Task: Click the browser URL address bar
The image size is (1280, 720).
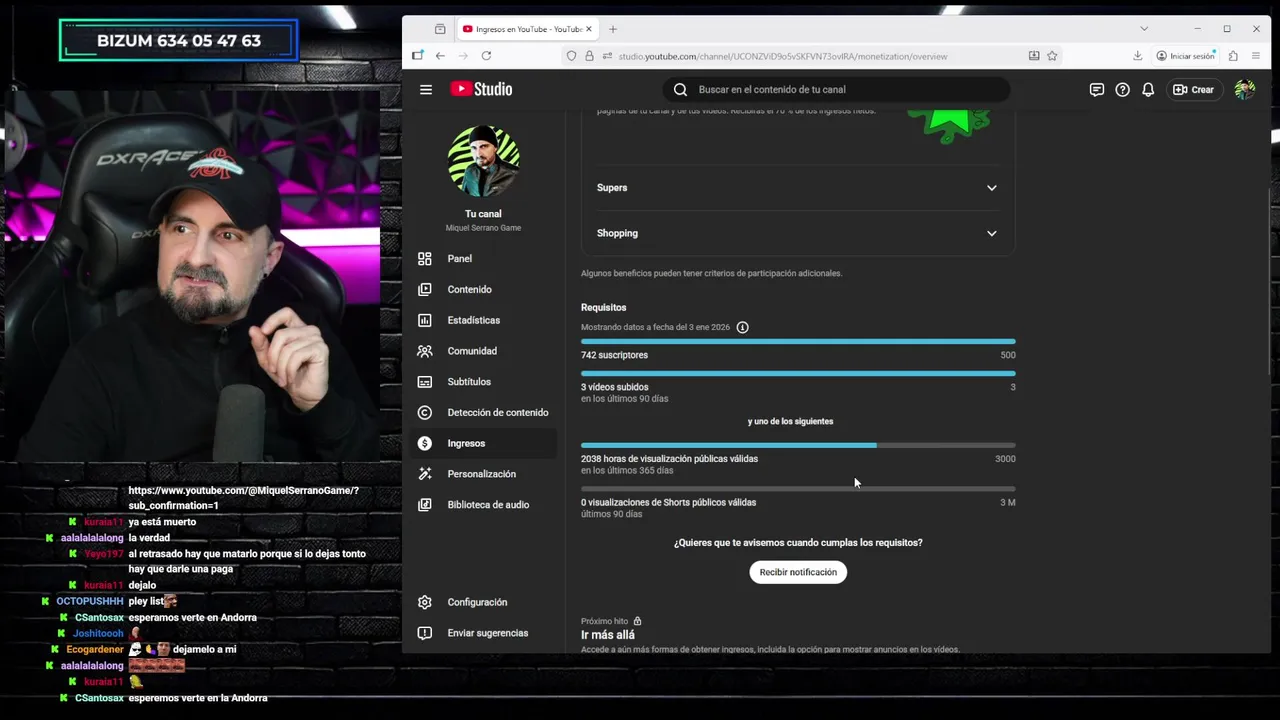Action: click(x=810, y=56)
